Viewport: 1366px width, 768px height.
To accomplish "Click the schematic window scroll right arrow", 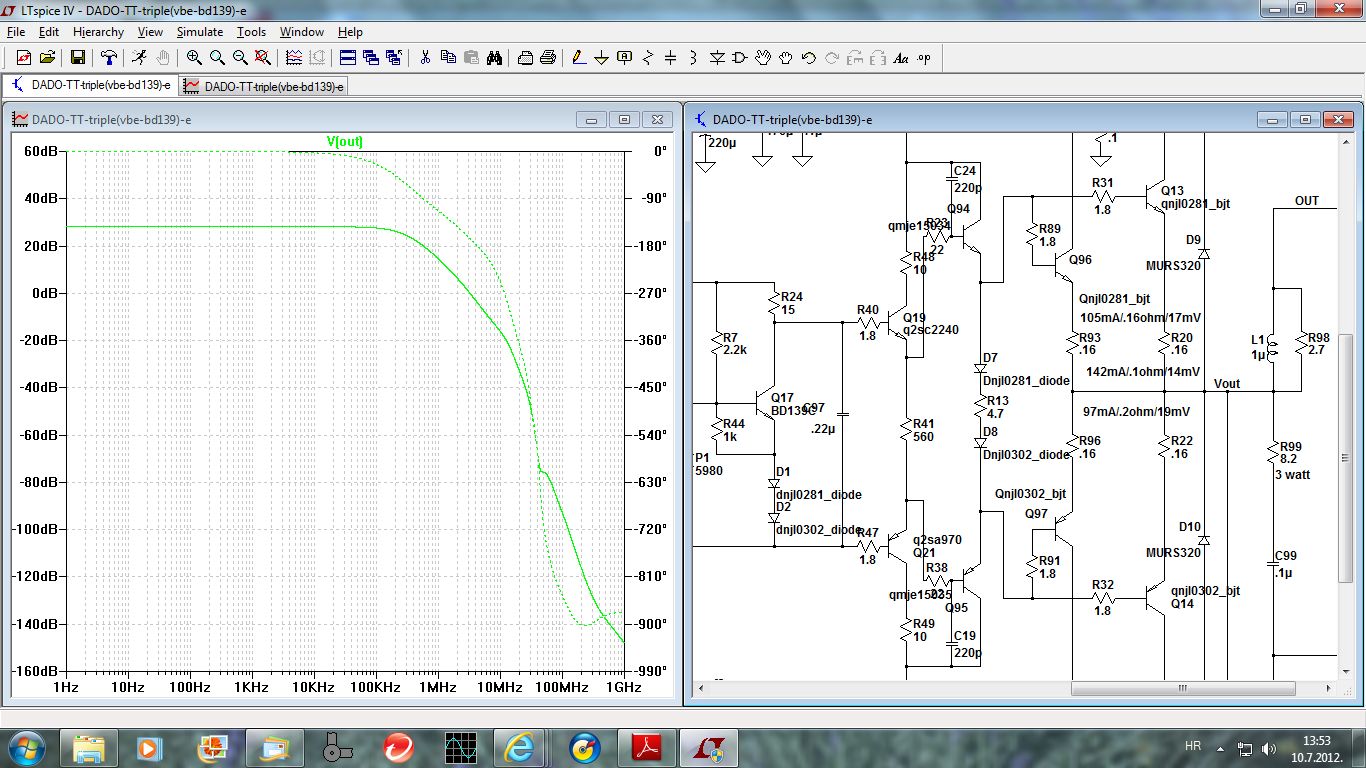I will tap(1330, 688).
